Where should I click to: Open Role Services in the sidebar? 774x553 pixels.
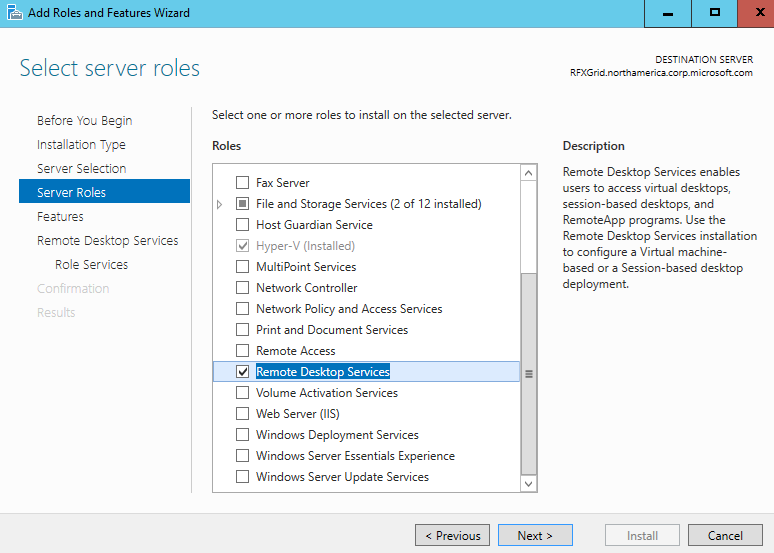(x=91, y=265)
